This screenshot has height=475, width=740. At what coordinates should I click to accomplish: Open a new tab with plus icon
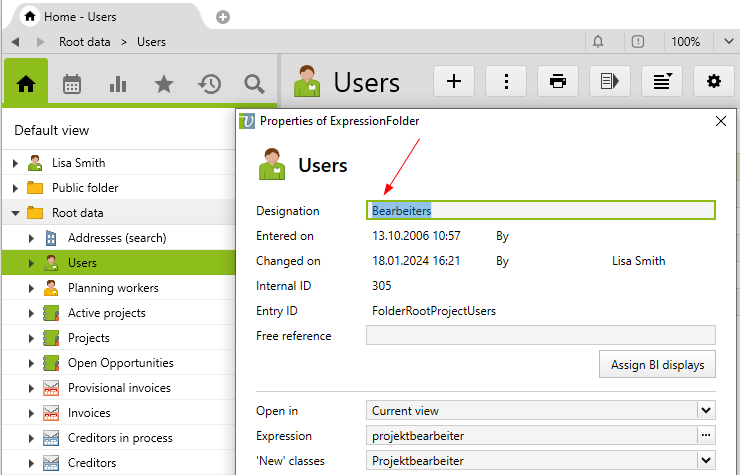222,17
